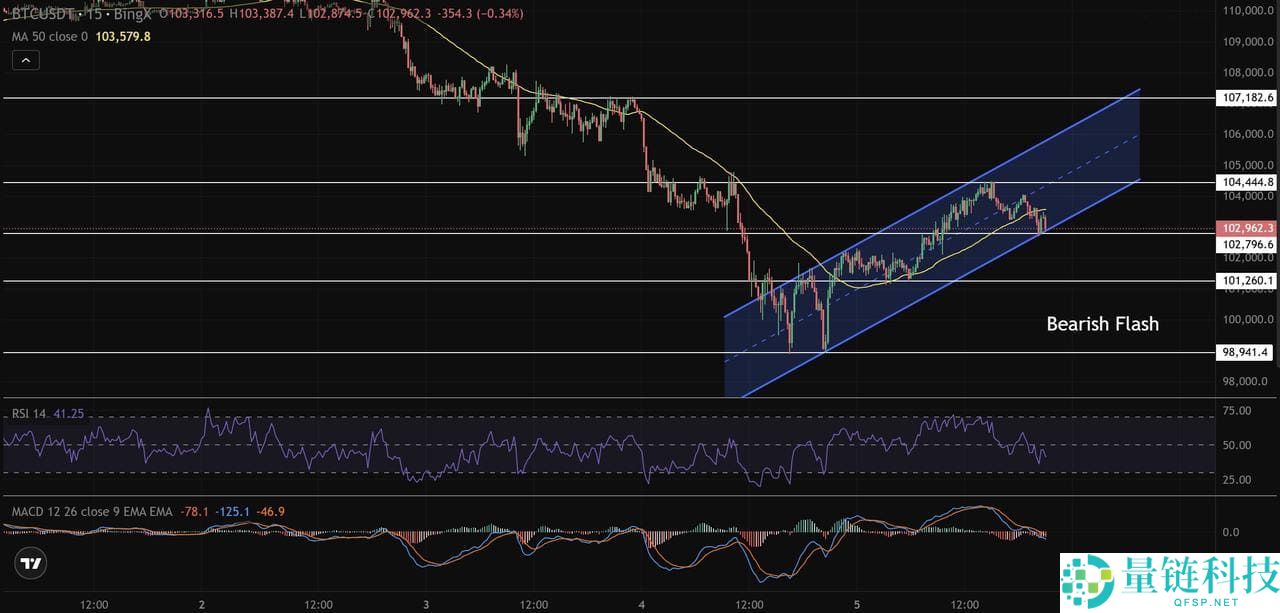1280x613 pixels.
Task: Select the MA 50 close indicator legend
Action: [x=50, y=36]
